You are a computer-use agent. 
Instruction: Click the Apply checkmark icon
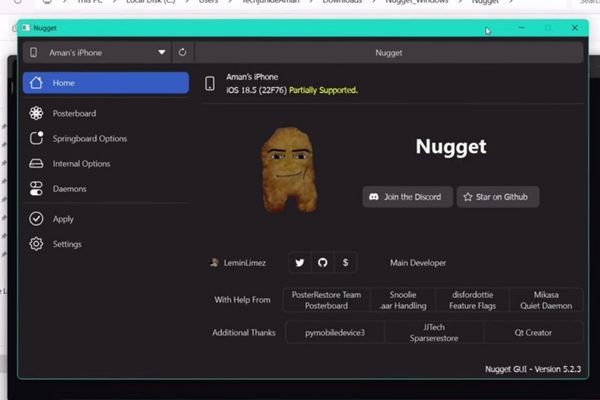(x=36, y=219)
